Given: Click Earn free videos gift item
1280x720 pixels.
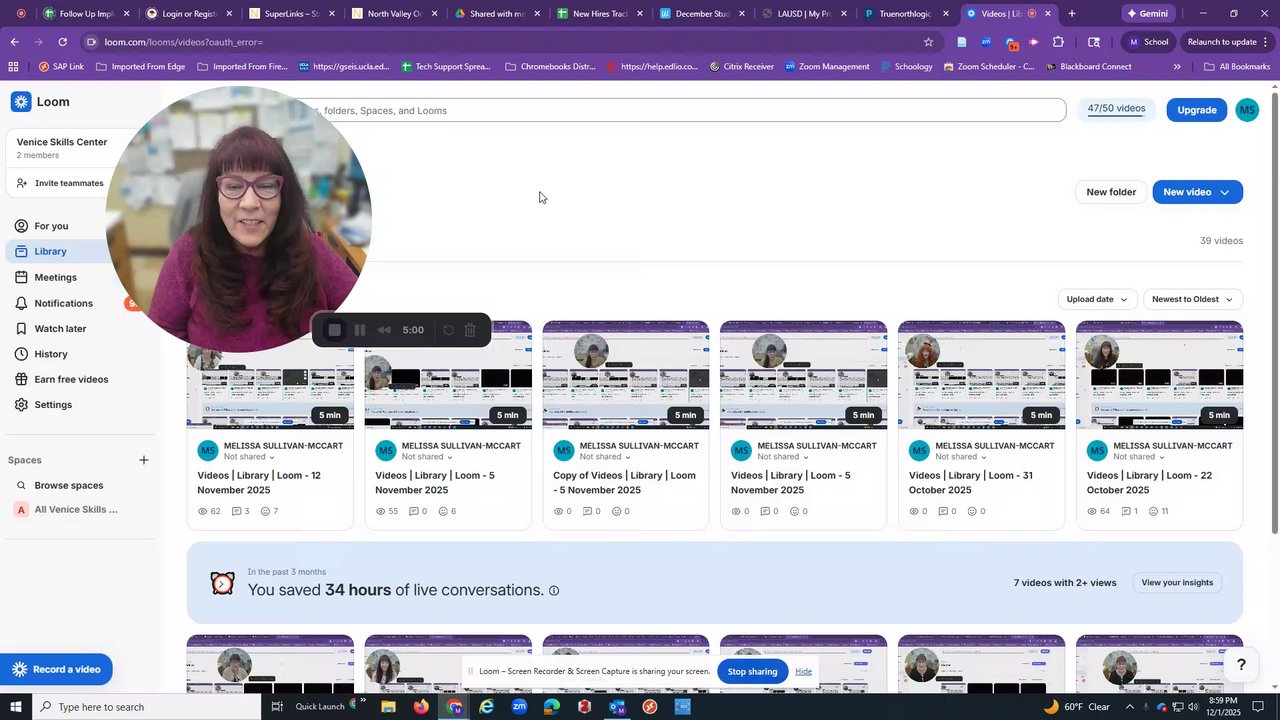Looking at the screenshot, I should (71, 379).
